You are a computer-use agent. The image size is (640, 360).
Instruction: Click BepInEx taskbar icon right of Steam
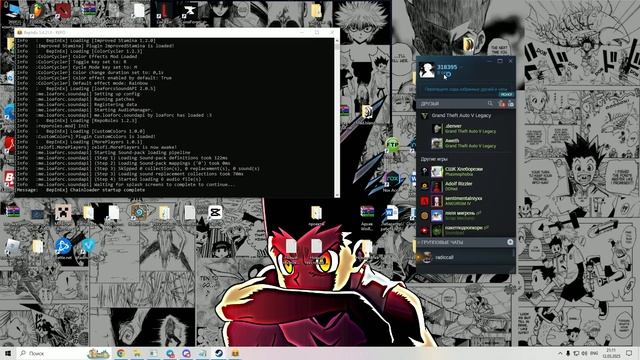[x=236, y=353]
